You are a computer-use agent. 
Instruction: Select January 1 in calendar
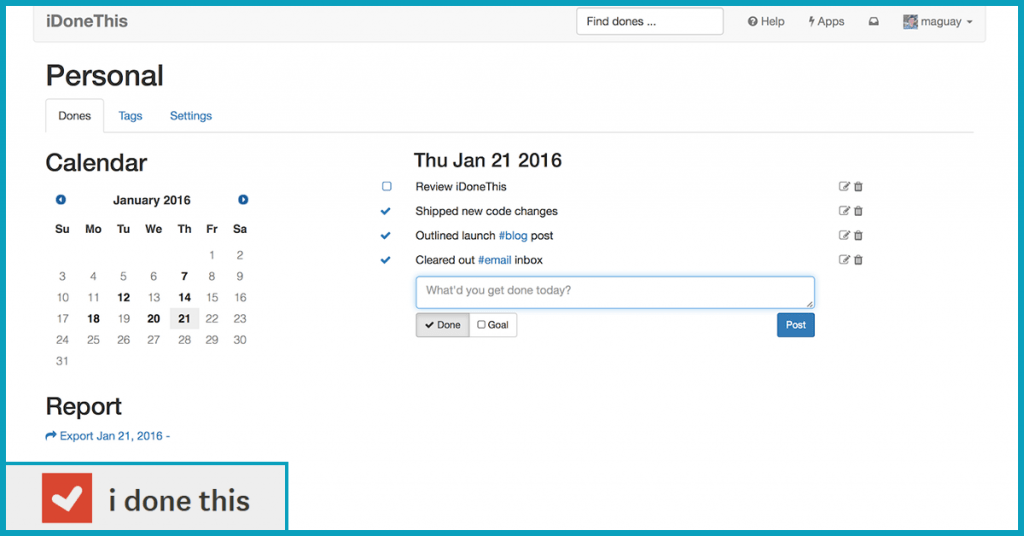(x=212, y=255)
